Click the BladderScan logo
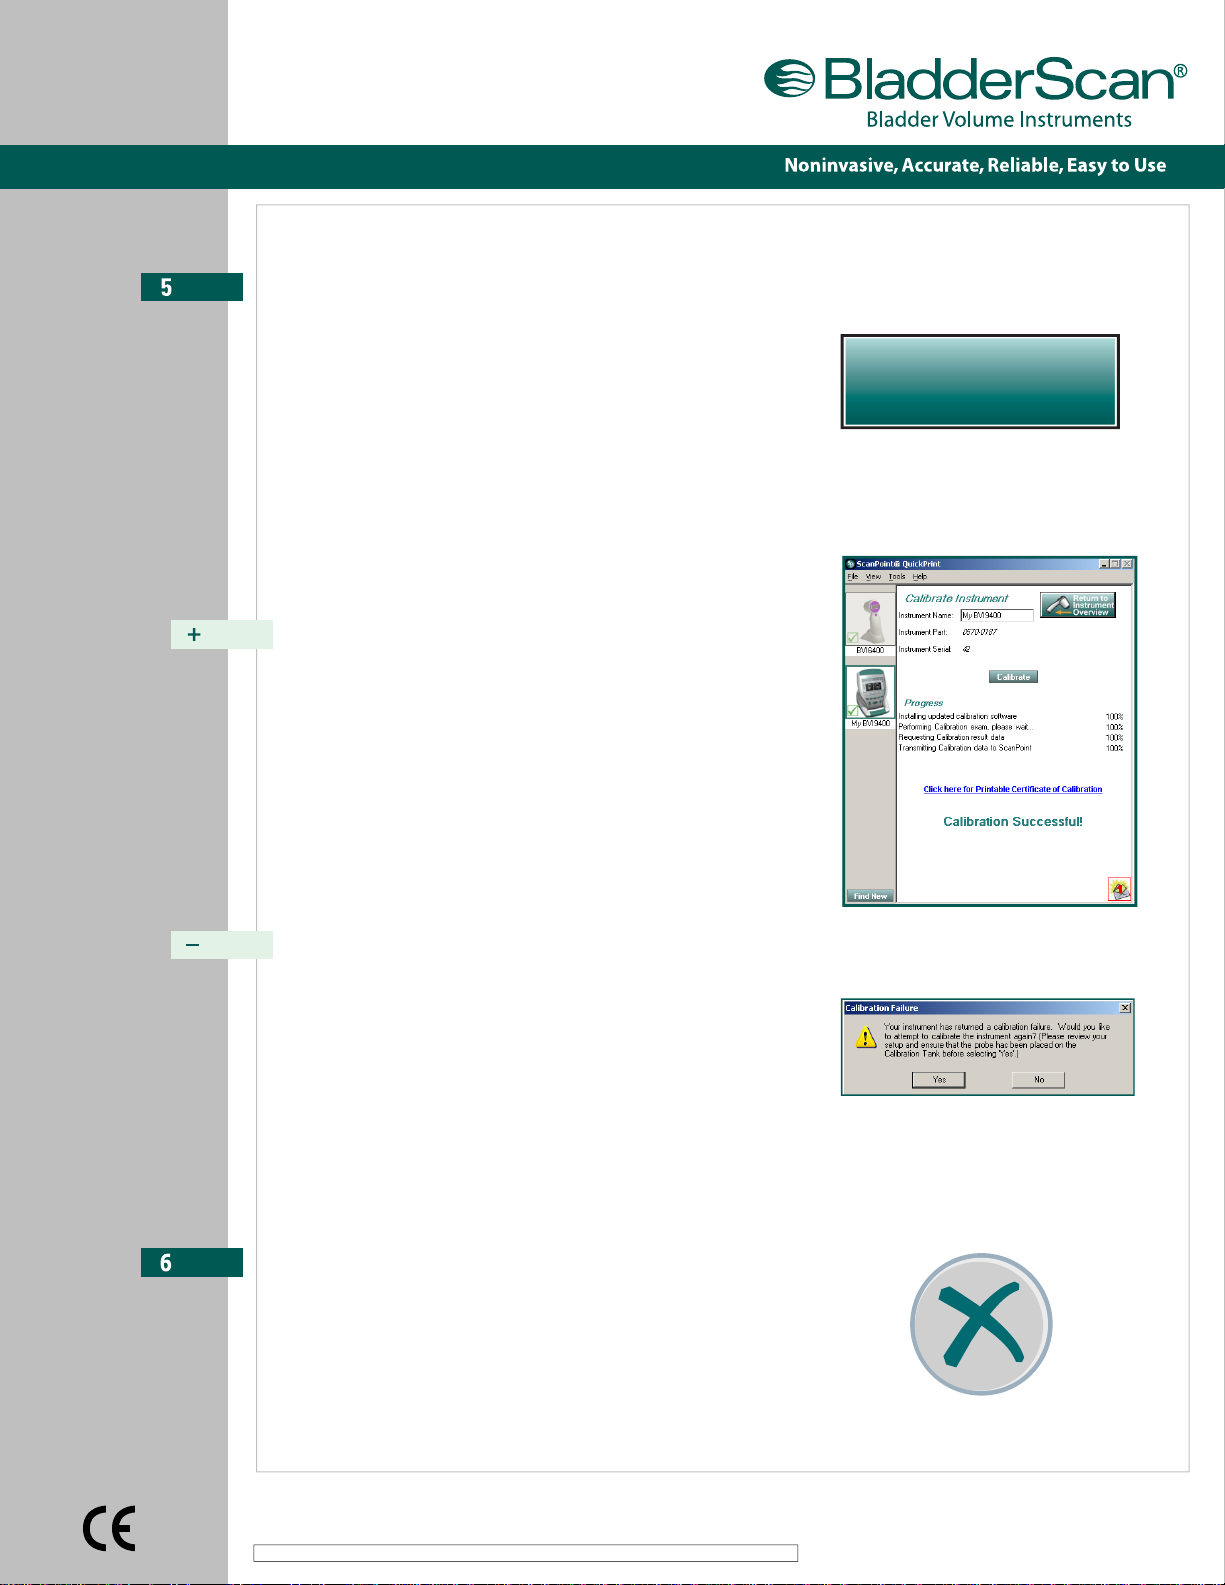Screen dimensions: 1225x1585 976,80
